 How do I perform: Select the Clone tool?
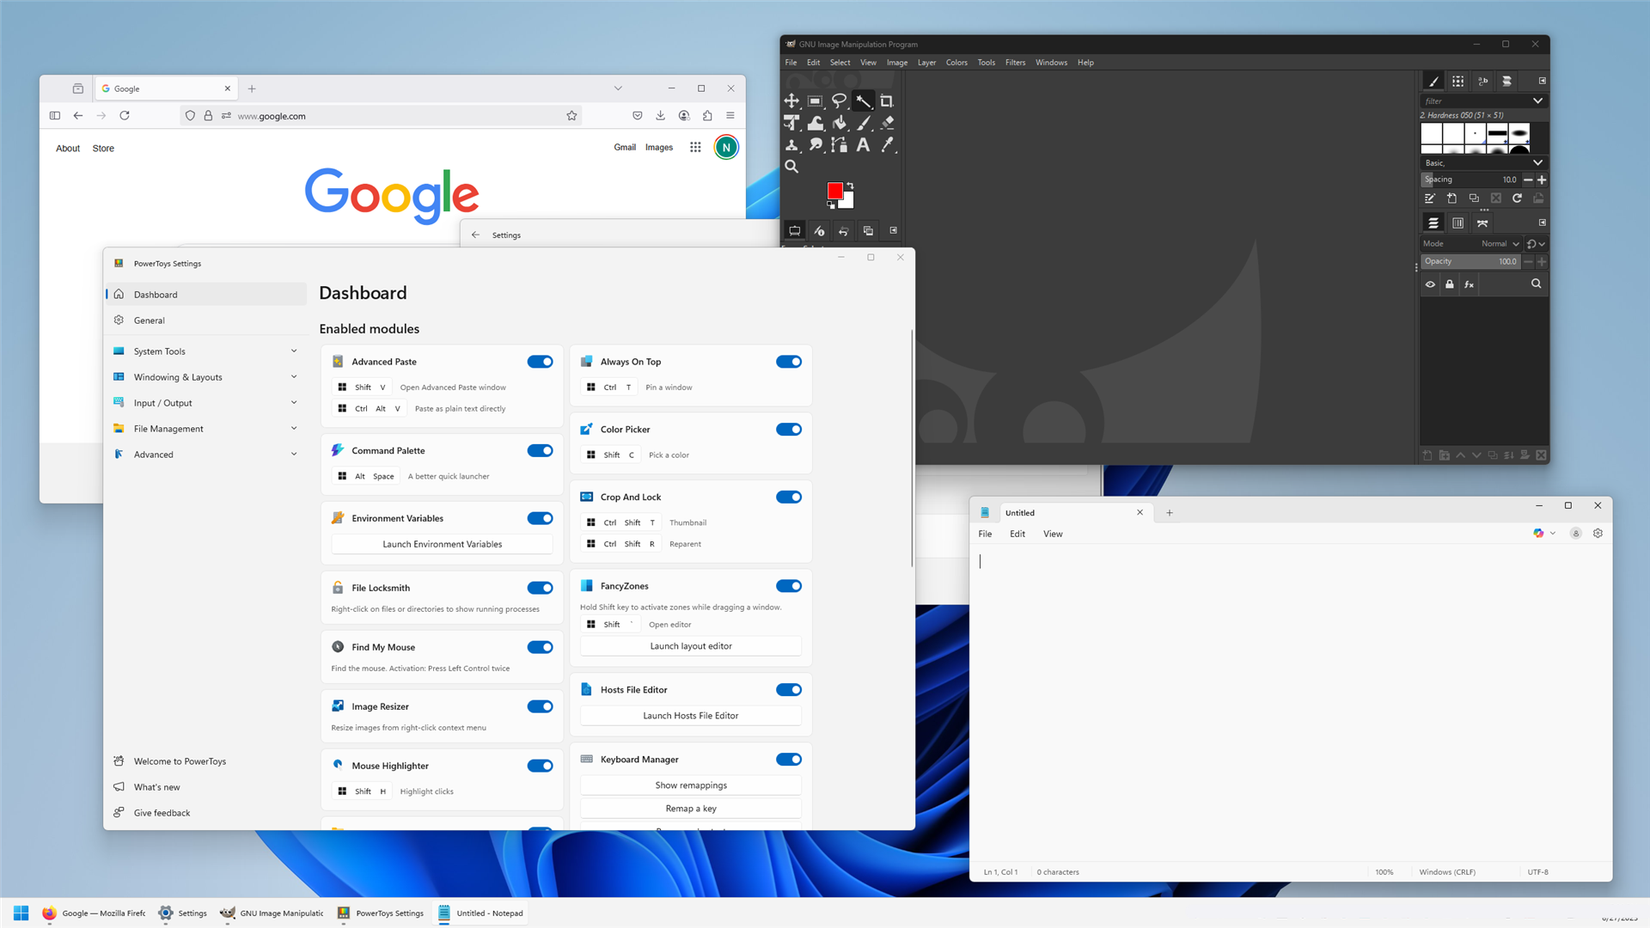pos(792,145)
